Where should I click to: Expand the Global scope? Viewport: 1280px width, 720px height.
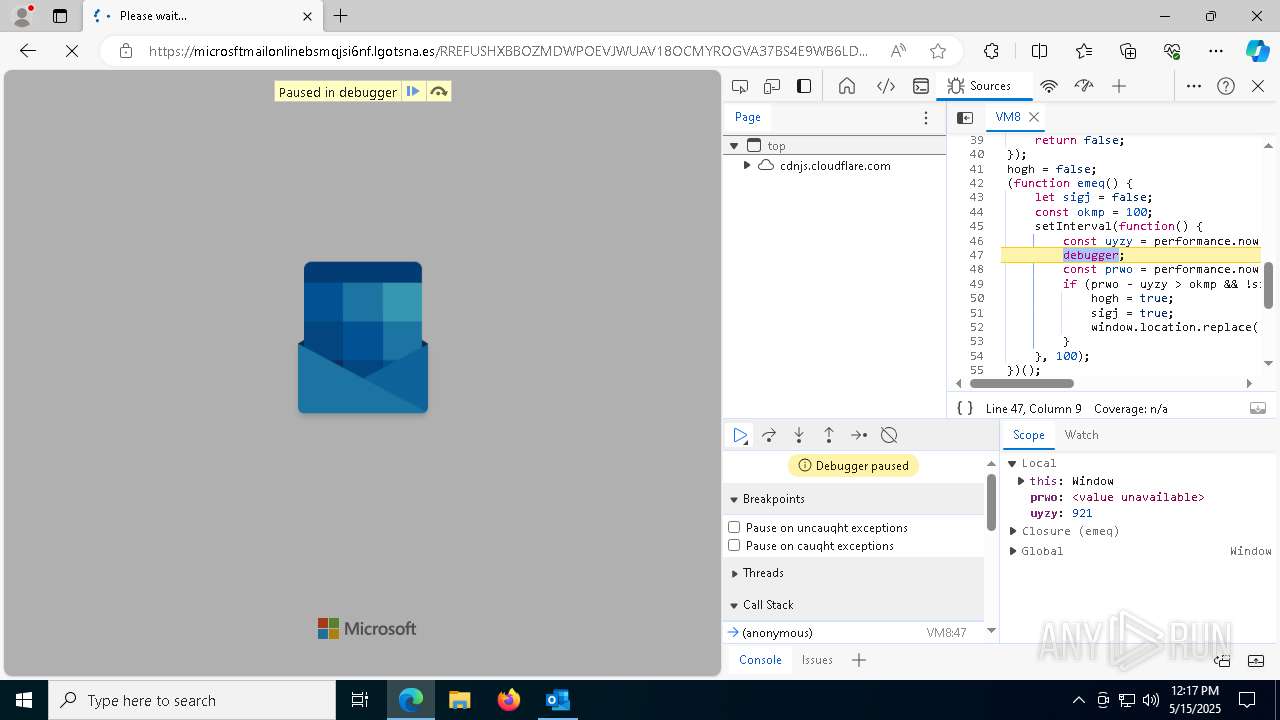tap(1013, 551)
